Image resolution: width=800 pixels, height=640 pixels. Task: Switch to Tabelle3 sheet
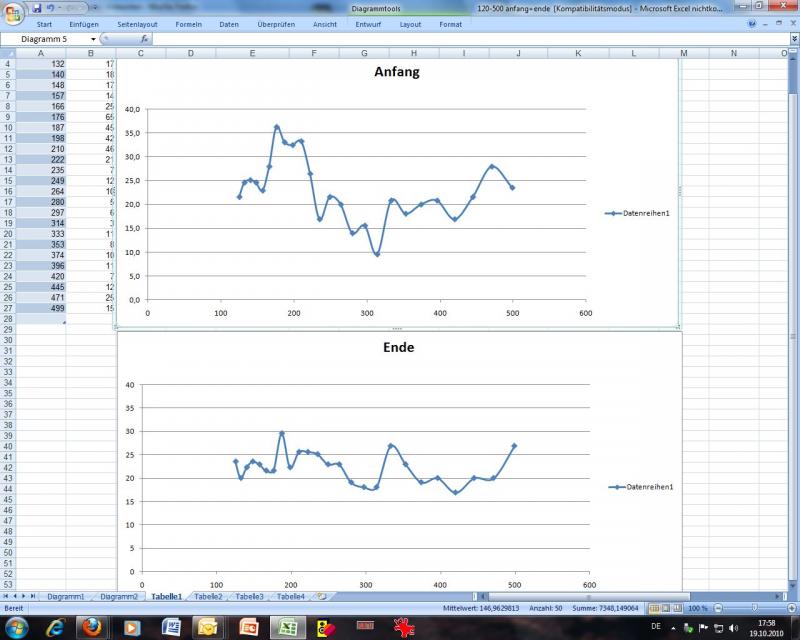pos(249,596)
